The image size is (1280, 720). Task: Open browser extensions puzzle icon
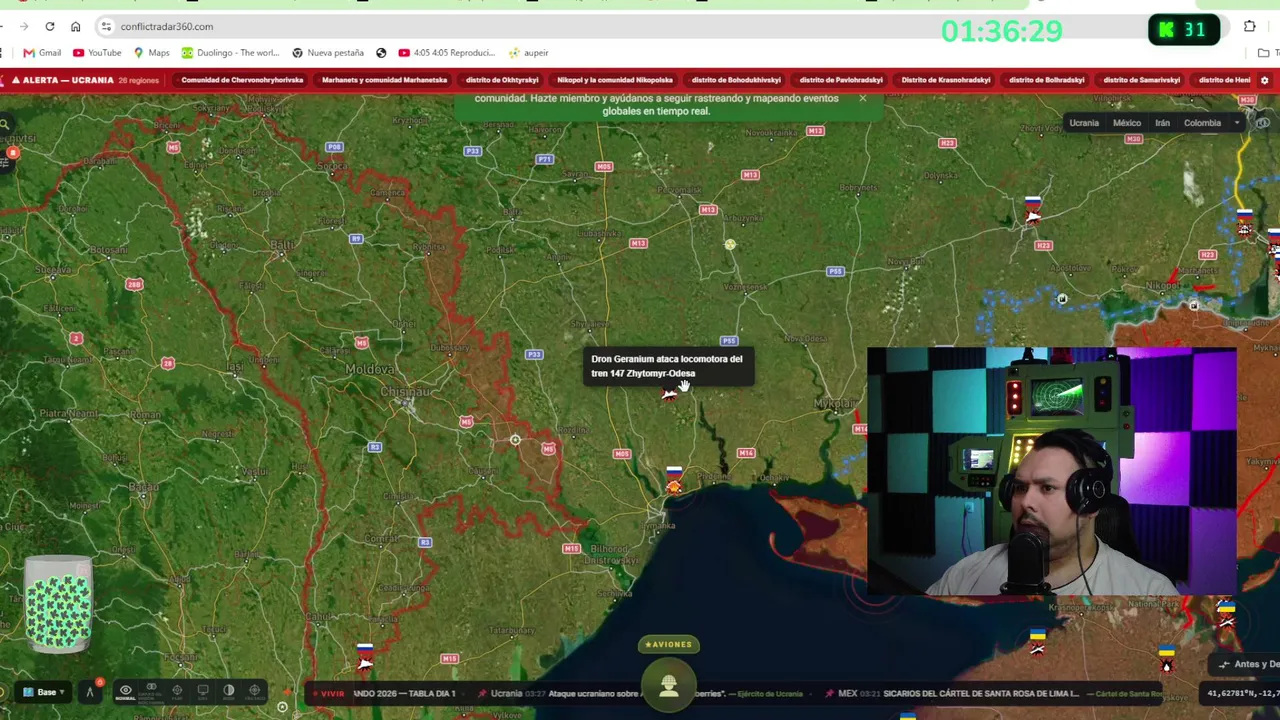click(1250, 27)
